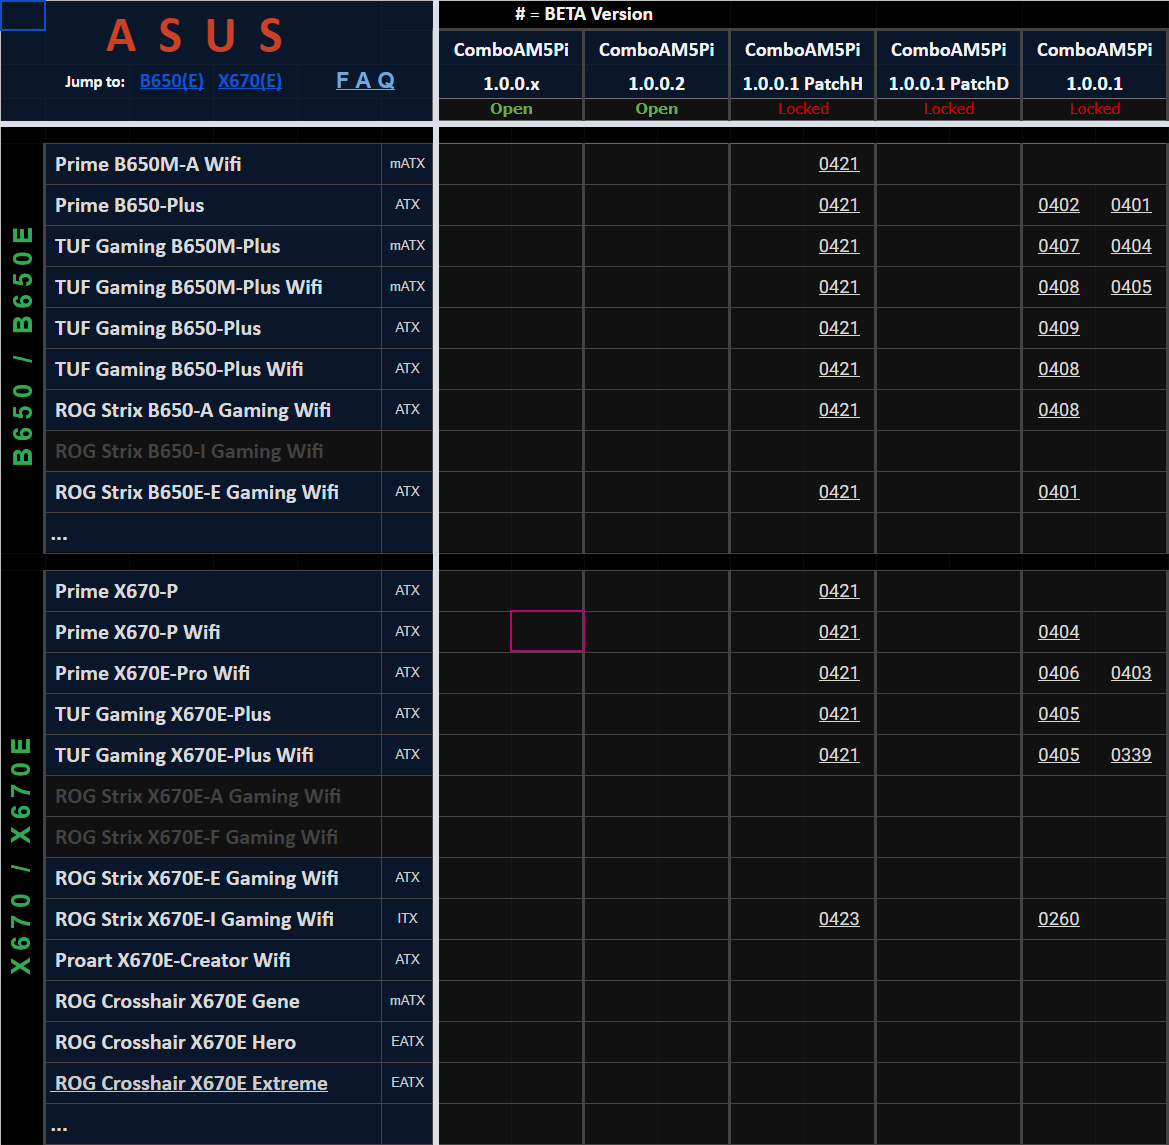Select the Prime B650M-A Wifi name cell
The width and height of the screenshot is (1169, 1145).
(x=213, y=164)
